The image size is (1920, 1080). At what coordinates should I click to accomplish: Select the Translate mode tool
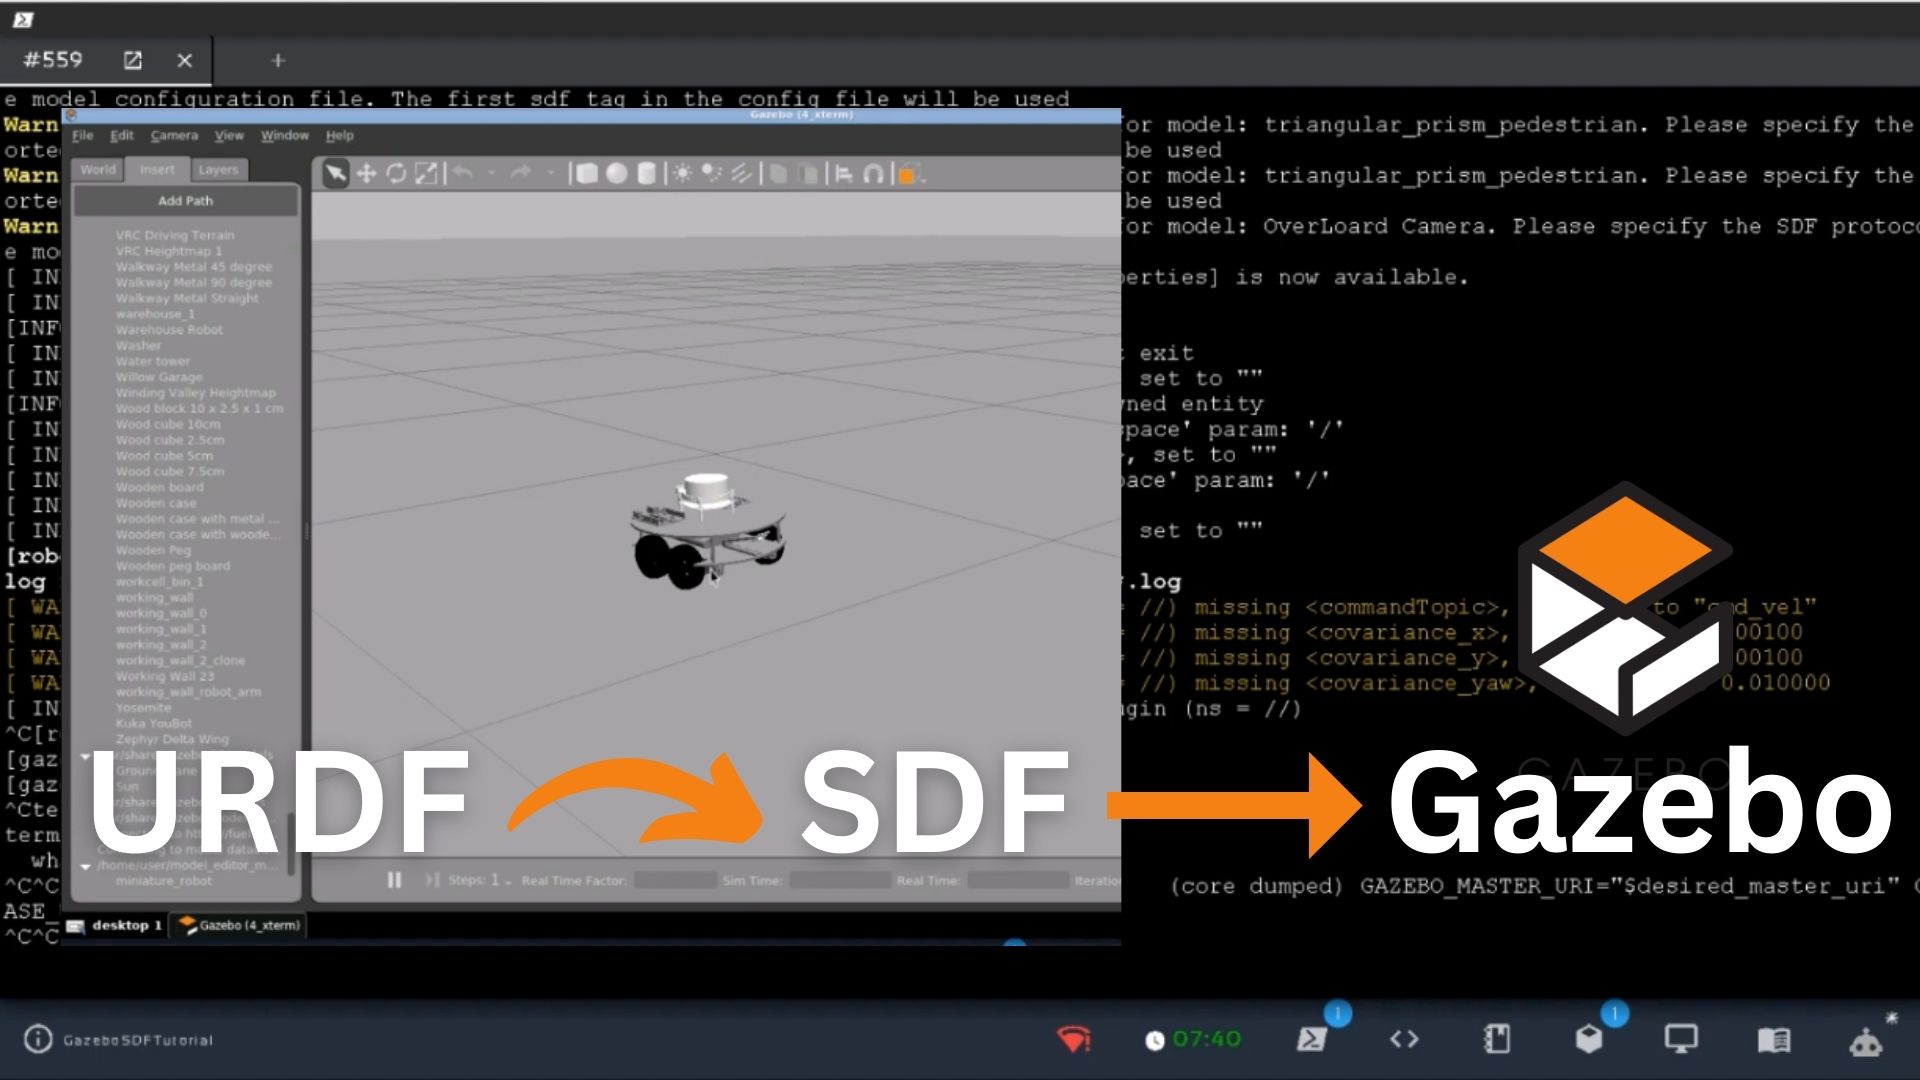(x=366, y=174)
